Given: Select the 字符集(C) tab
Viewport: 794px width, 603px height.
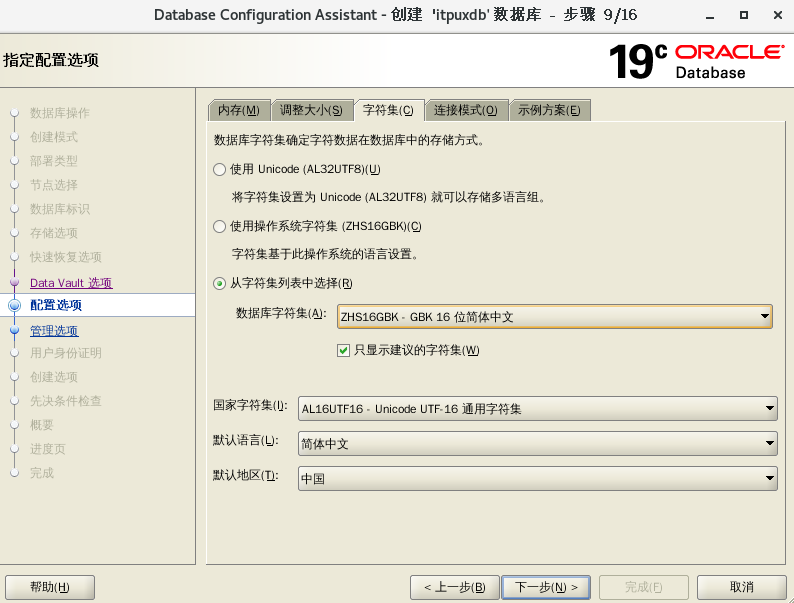Looking at the screenshot, I should pyautogui.click(x=388, y=110).
